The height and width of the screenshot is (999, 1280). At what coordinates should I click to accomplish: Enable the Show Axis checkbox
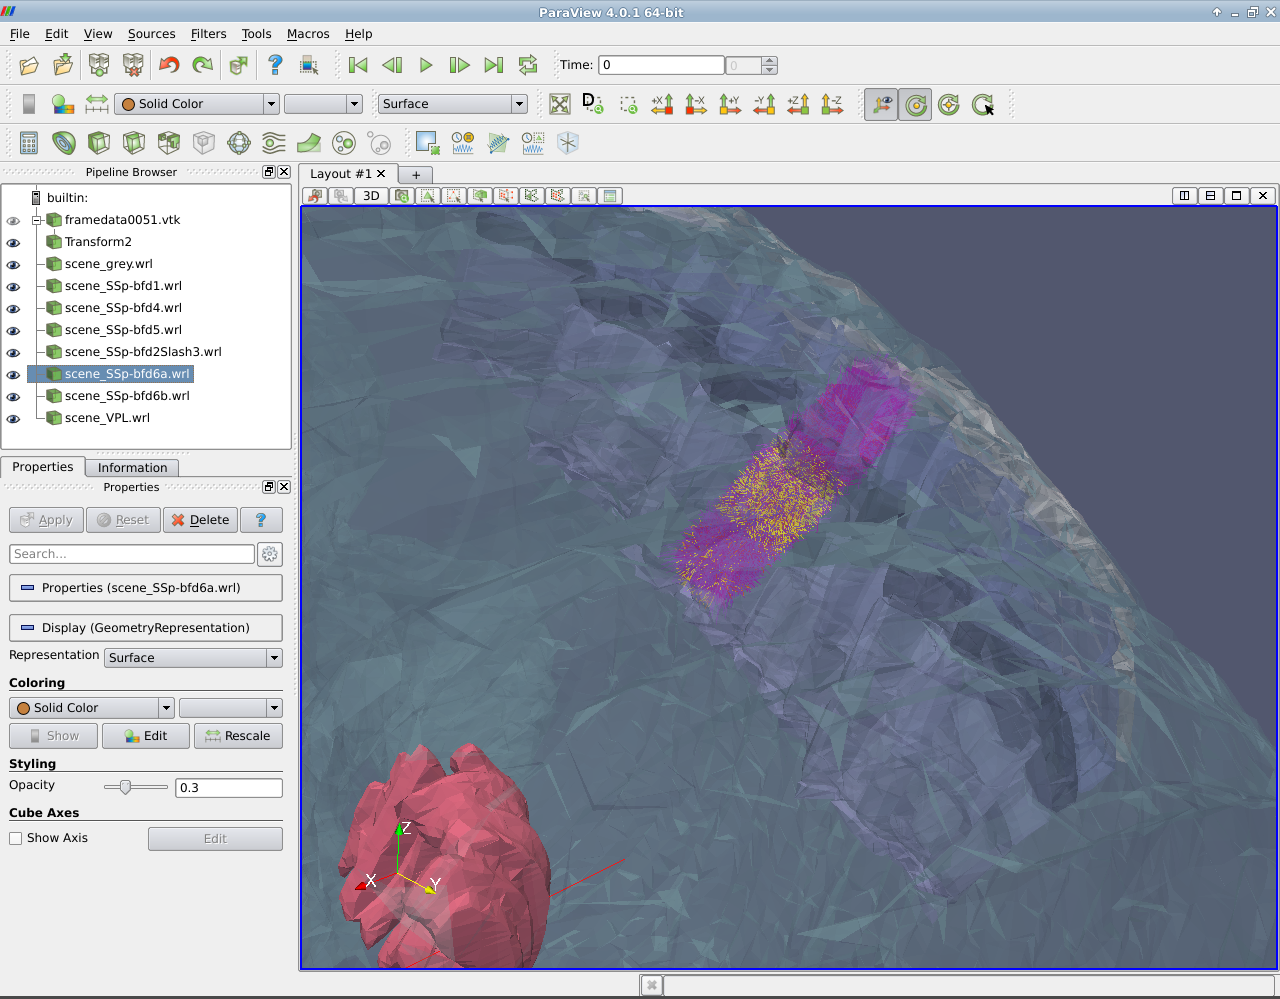(16, 839)
